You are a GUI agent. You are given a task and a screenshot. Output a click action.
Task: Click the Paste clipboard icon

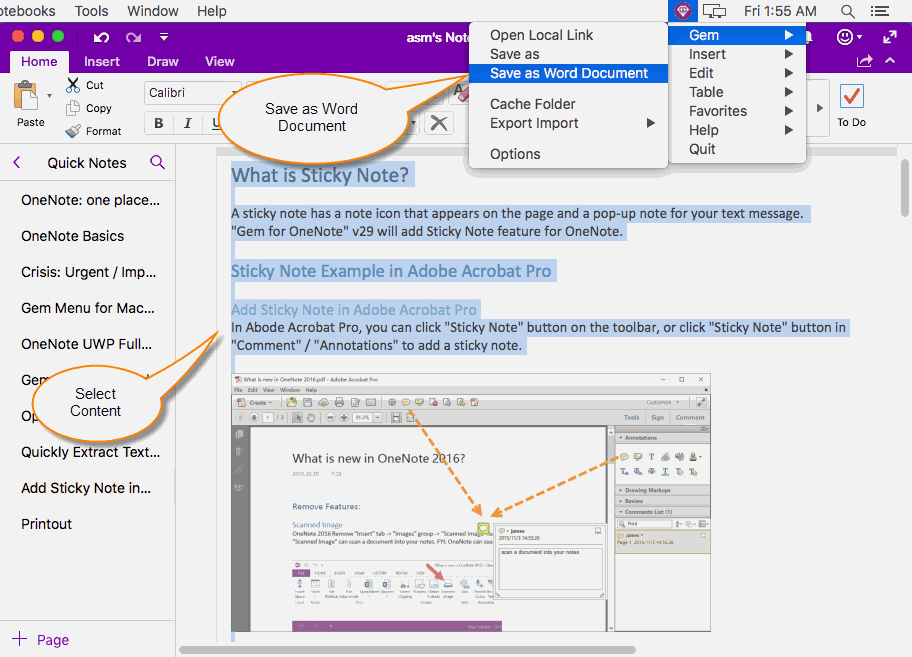(25, 96)
